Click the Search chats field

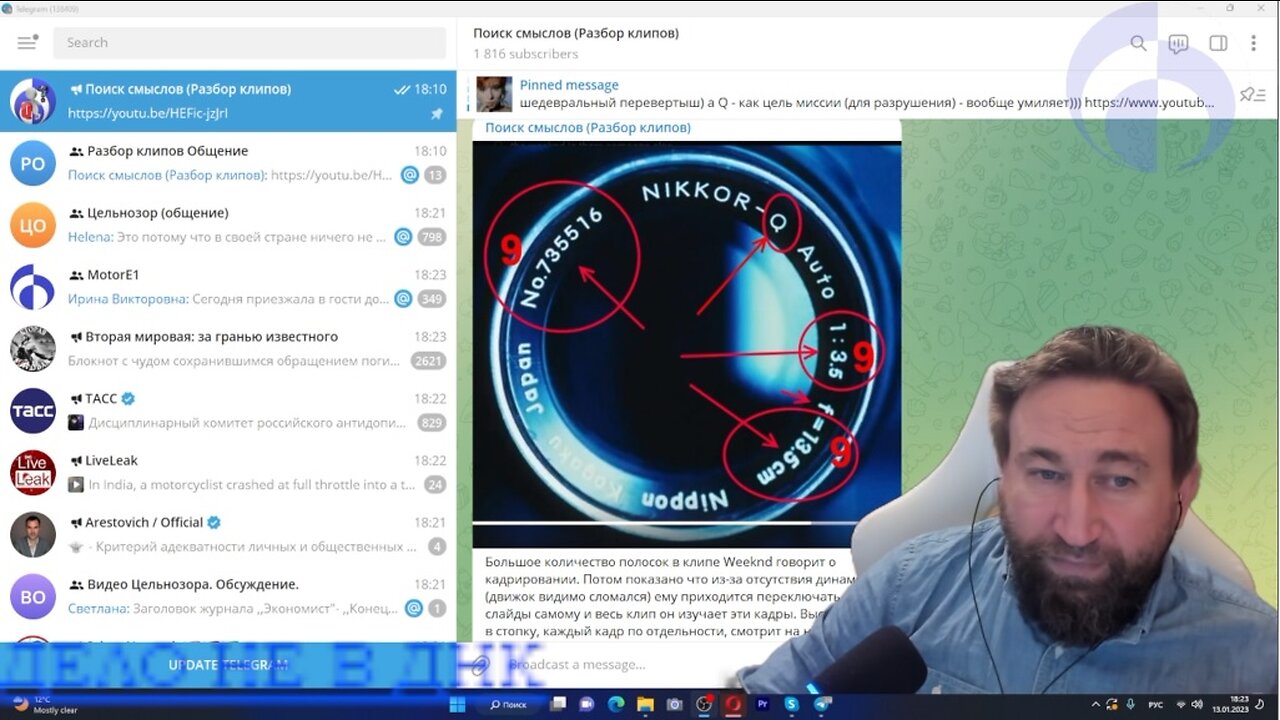[250, 43]
